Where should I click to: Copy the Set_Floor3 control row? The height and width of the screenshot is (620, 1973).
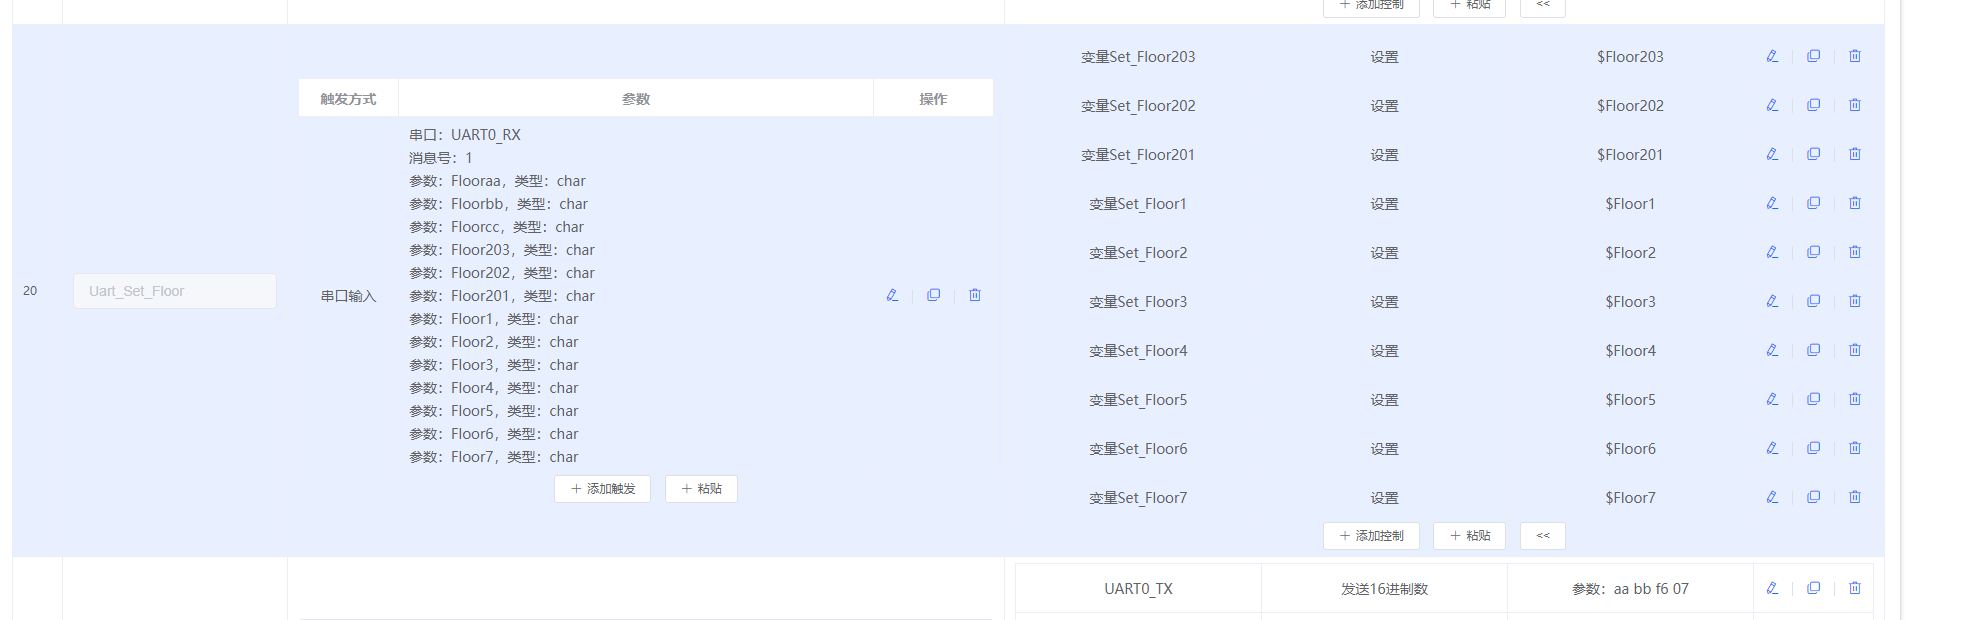[x=1813, y=301]
